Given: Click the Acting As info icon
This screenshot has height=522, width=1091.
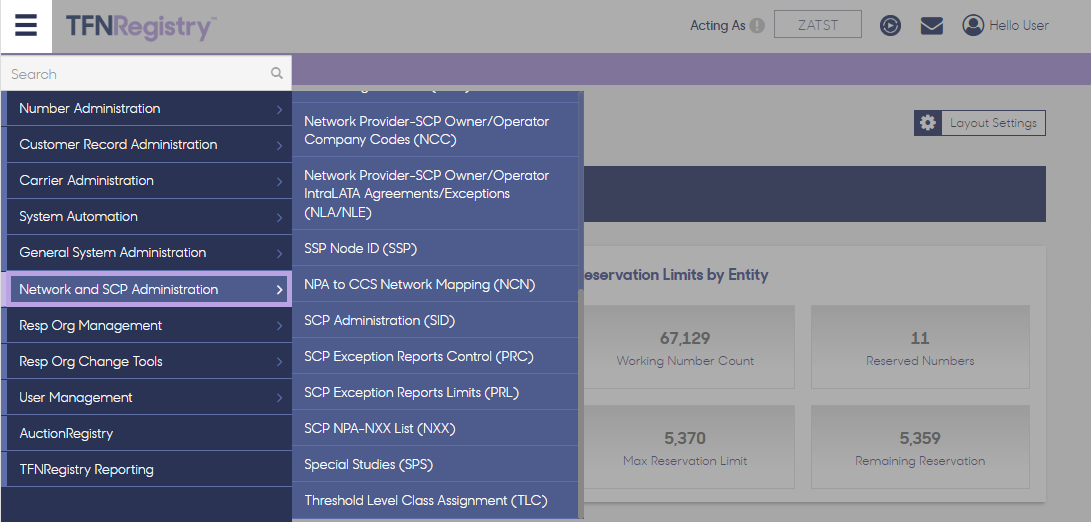Looking at the screenshot, I should click(x=757, y=26).
